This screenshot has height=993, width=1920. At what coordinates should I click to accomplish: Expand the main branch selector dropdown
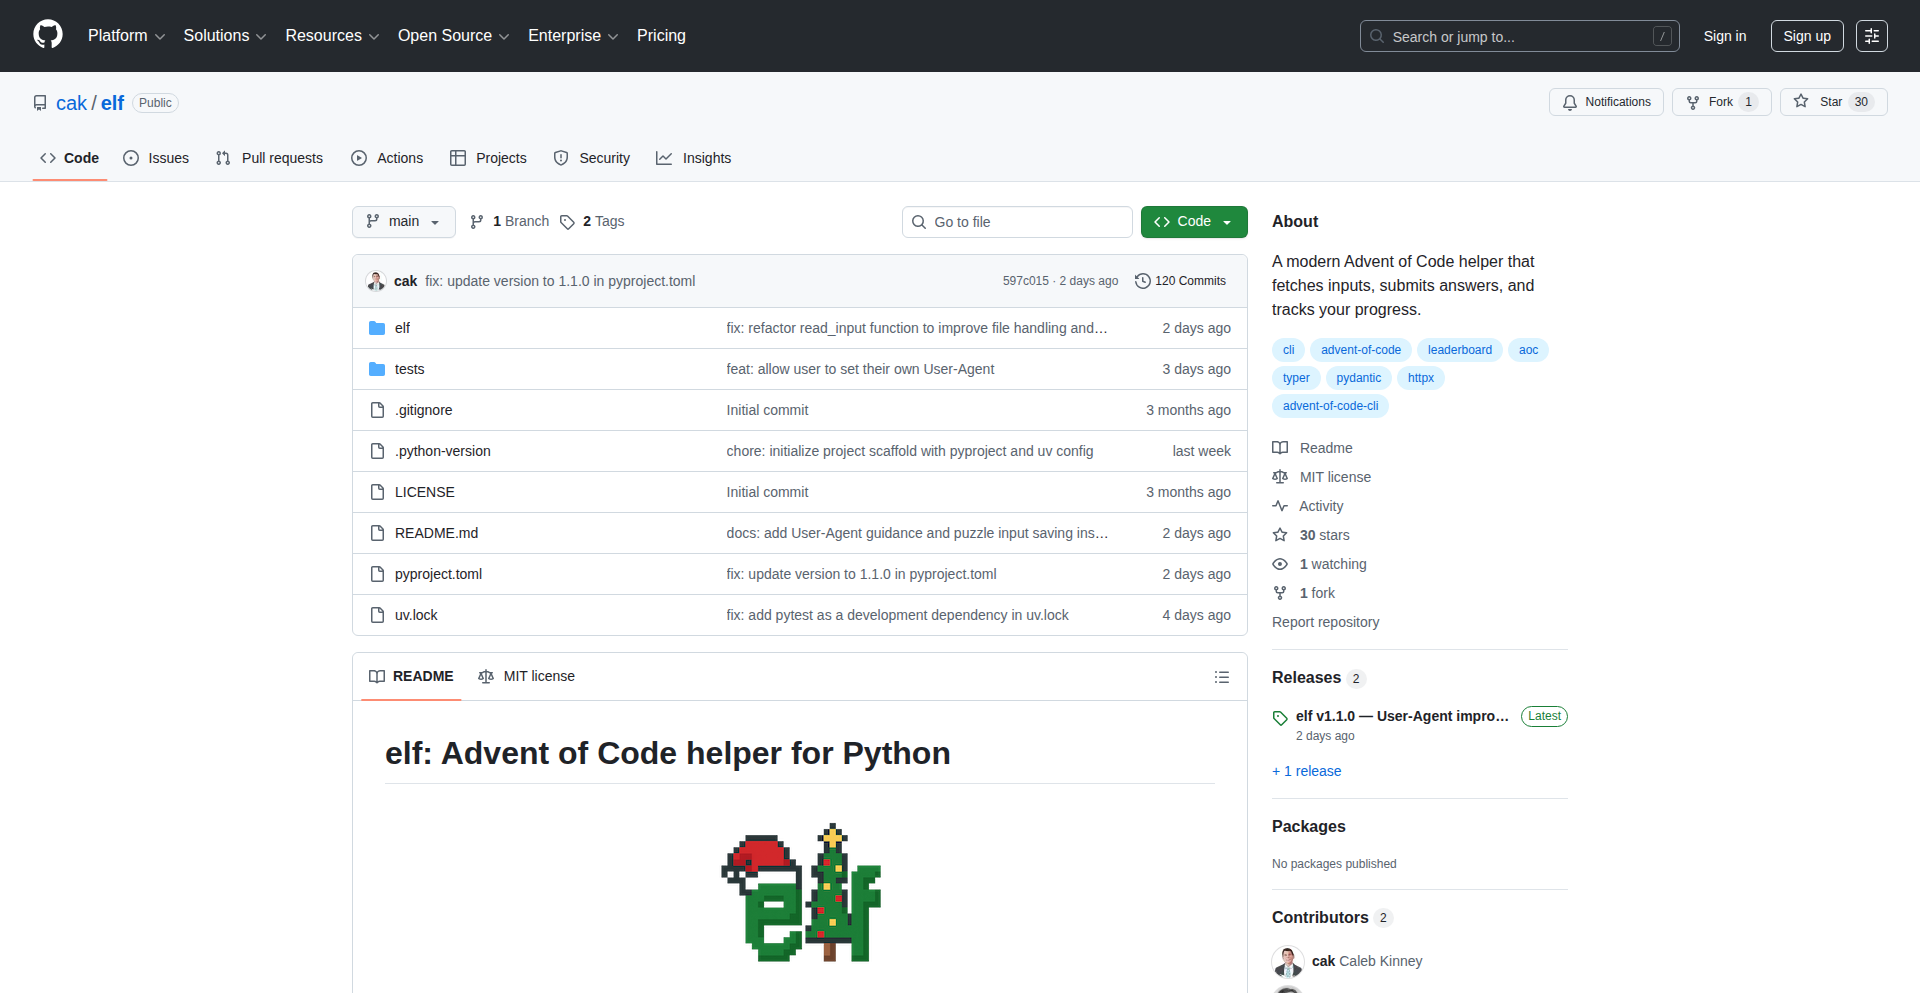click(x=403, y=222)
